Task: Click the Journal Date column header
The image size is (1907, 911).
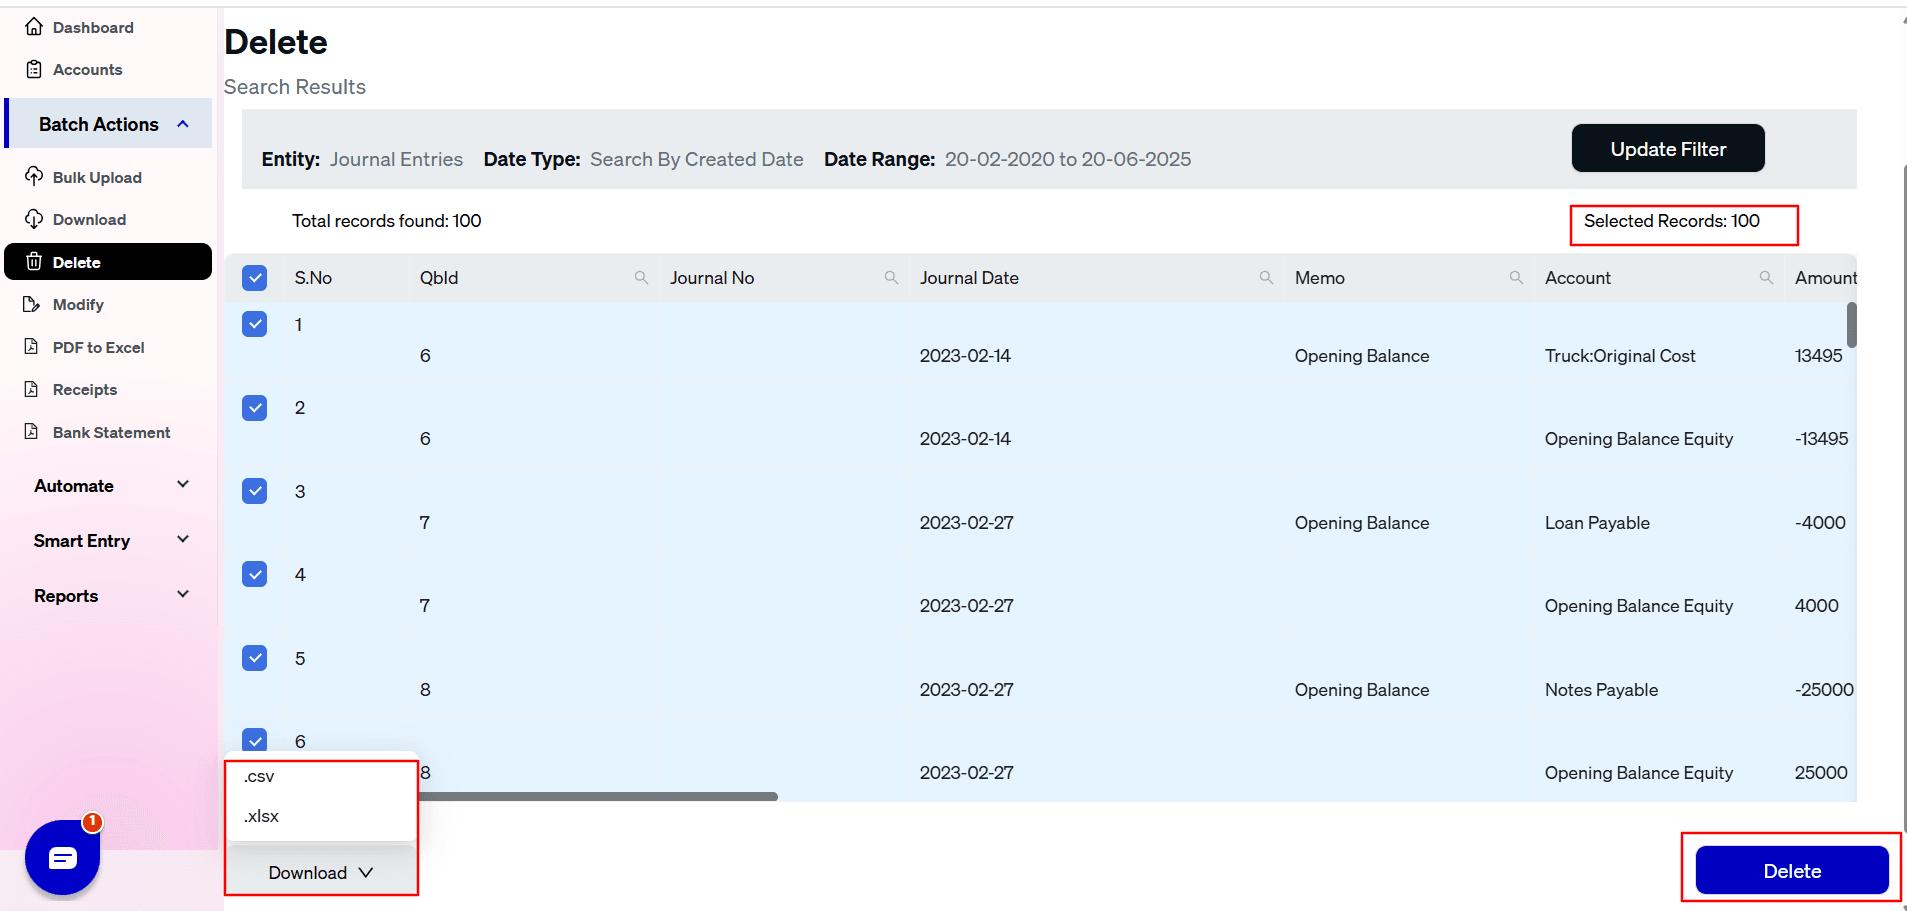Action: pos(969,278)
